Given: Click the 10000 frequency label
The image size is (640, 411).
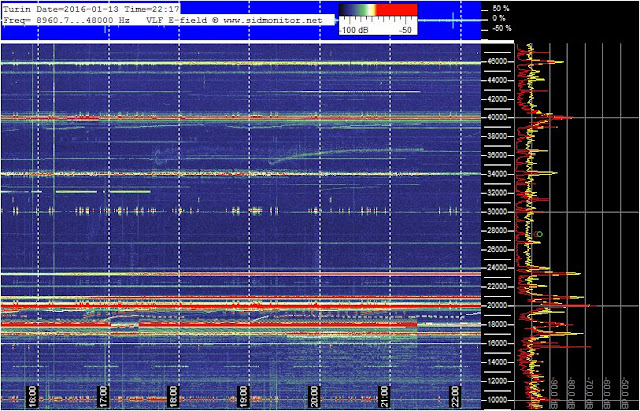Looking at the screenshot, I should [497, 400].
